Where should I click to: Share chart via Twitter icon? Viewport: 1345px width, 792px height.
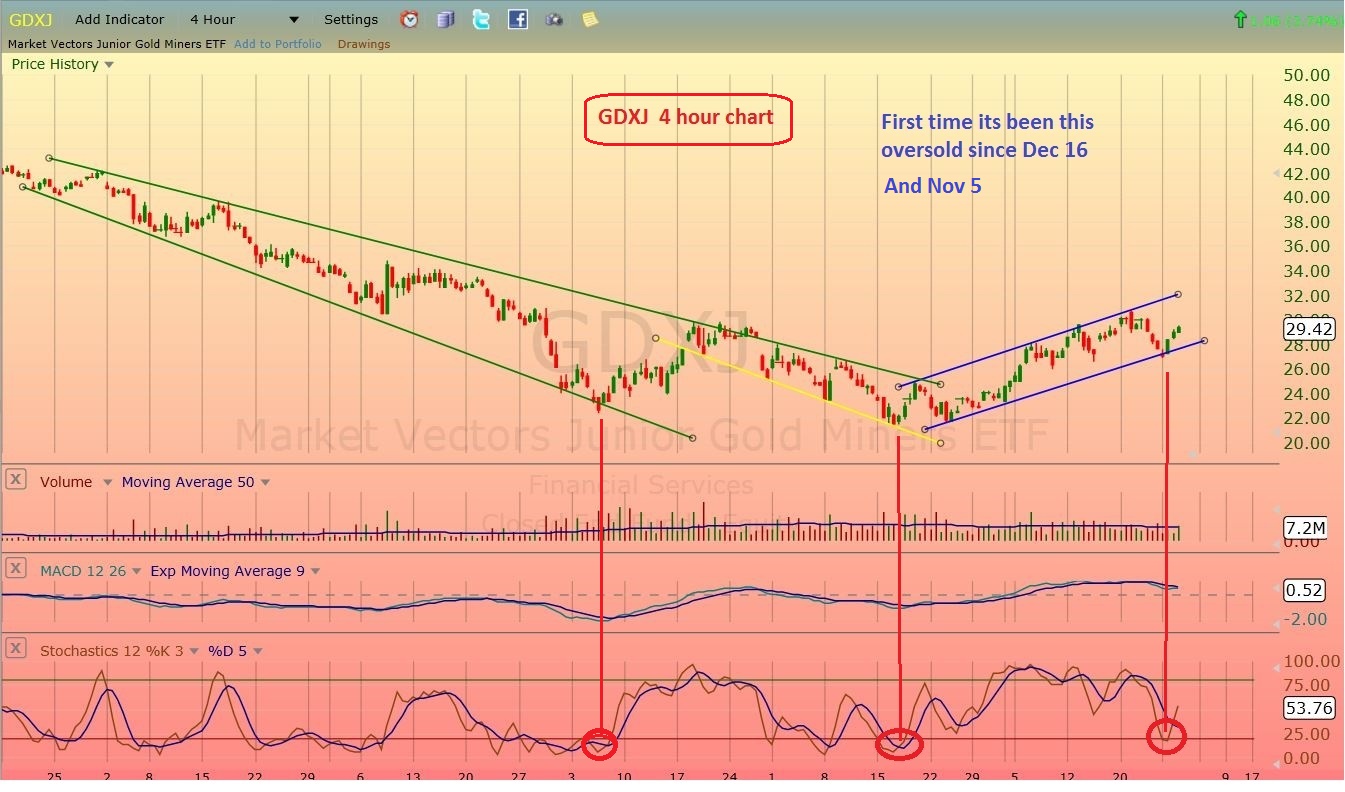coord(481,19)
